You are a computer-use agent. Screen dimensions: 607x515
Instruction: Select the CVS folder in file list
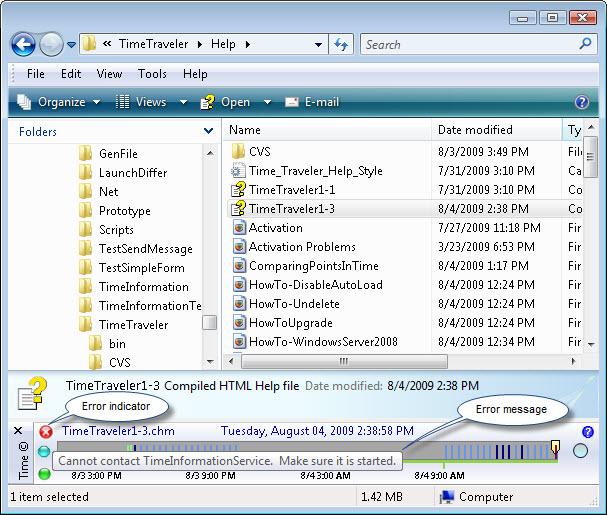click(251, 151)
